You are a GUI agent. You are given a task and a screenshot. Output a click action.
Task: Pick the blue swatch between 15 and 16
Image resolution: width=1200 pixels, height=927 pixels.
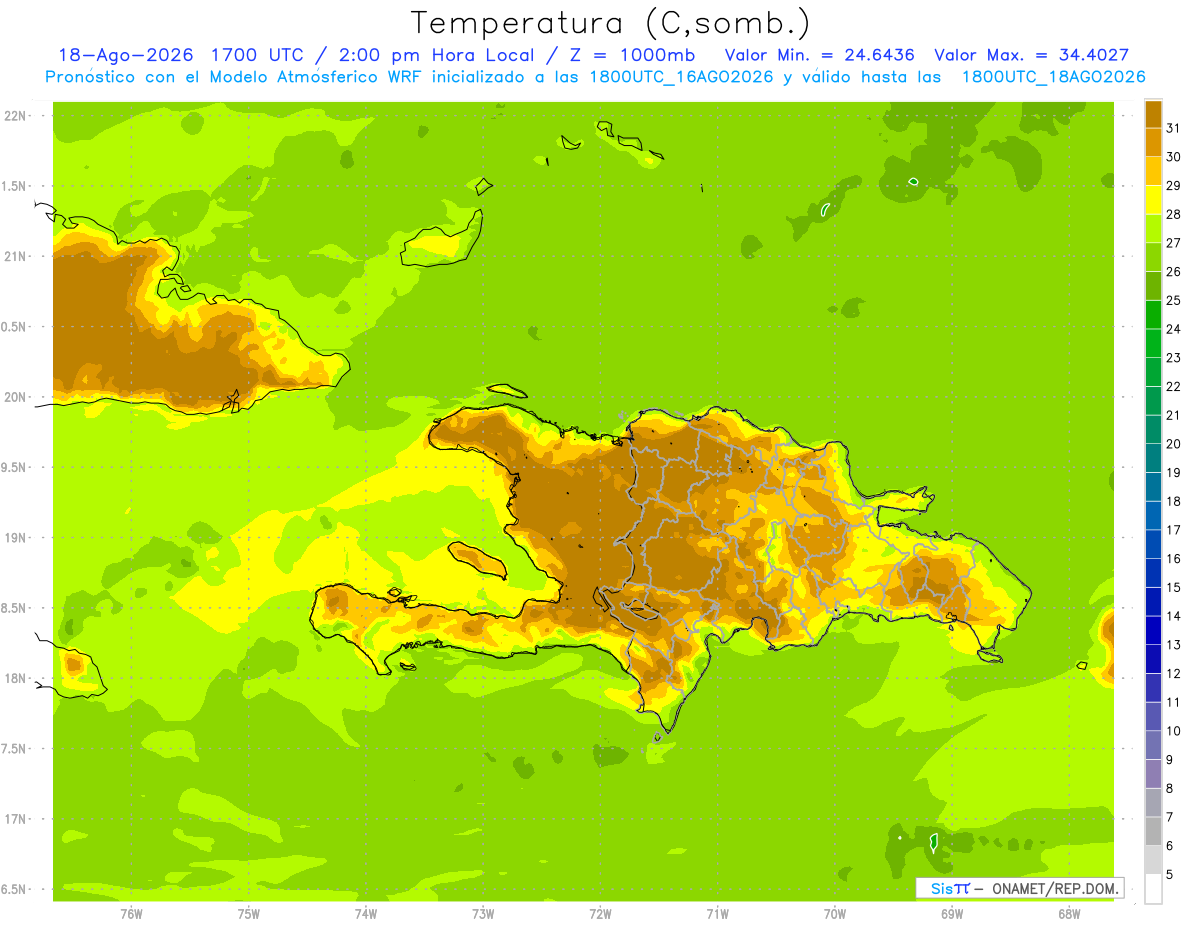(1153, 573)
